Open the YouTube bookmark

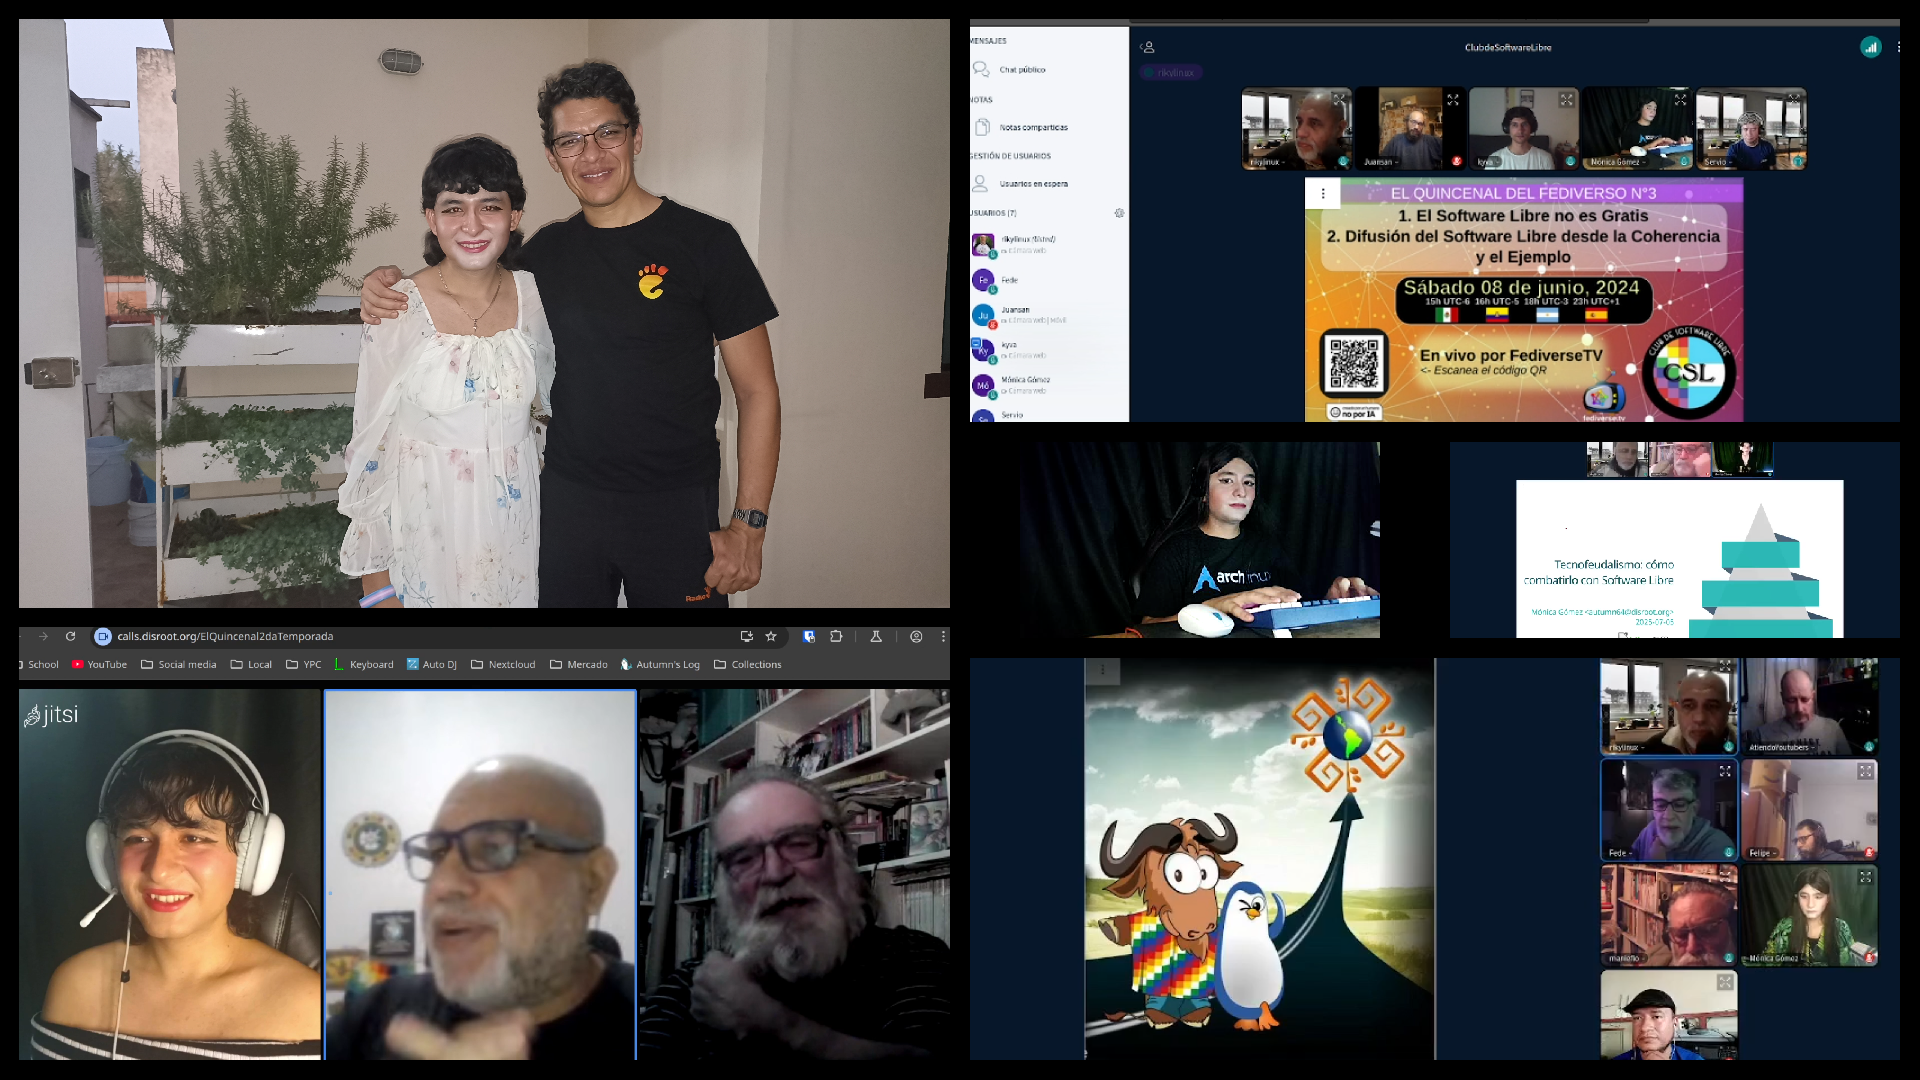click(x=107, y=664)
